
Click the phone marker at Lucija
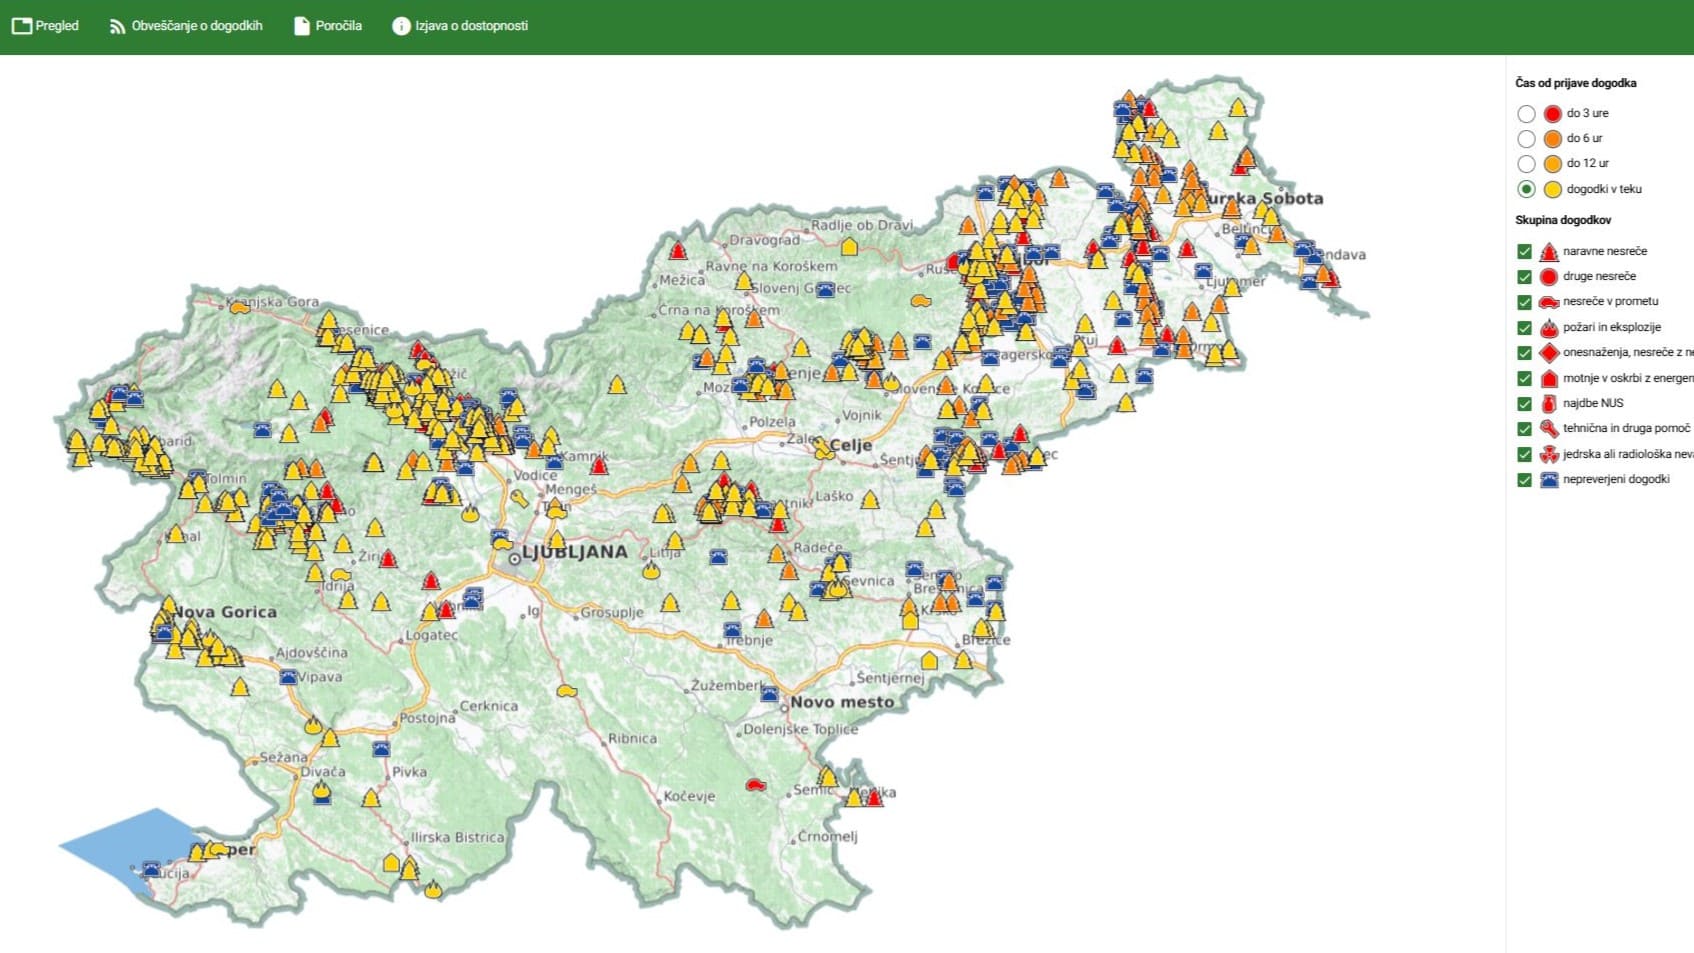[x=151, y=869]
